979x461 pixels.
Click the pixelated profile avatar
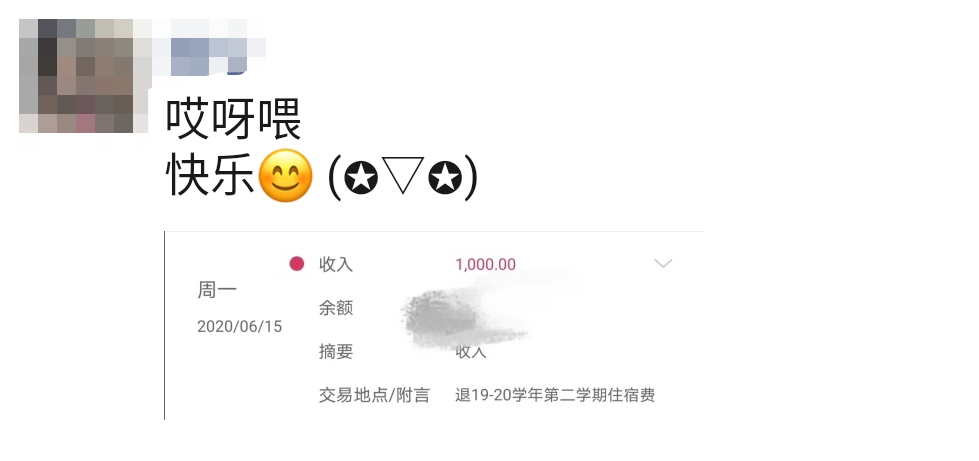[x=82, y=76]
